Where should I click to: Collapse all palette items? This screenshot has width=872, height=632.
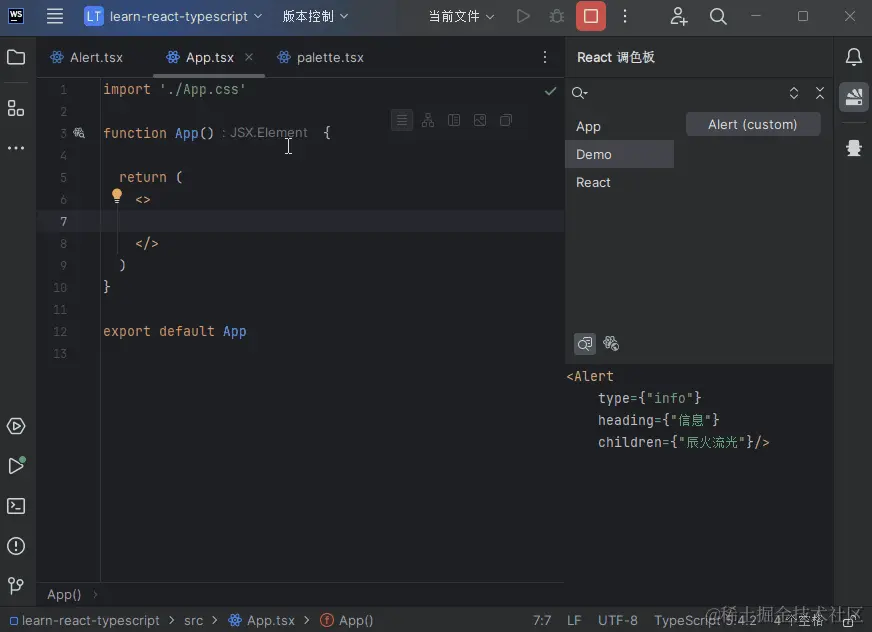tap(820, 93)
